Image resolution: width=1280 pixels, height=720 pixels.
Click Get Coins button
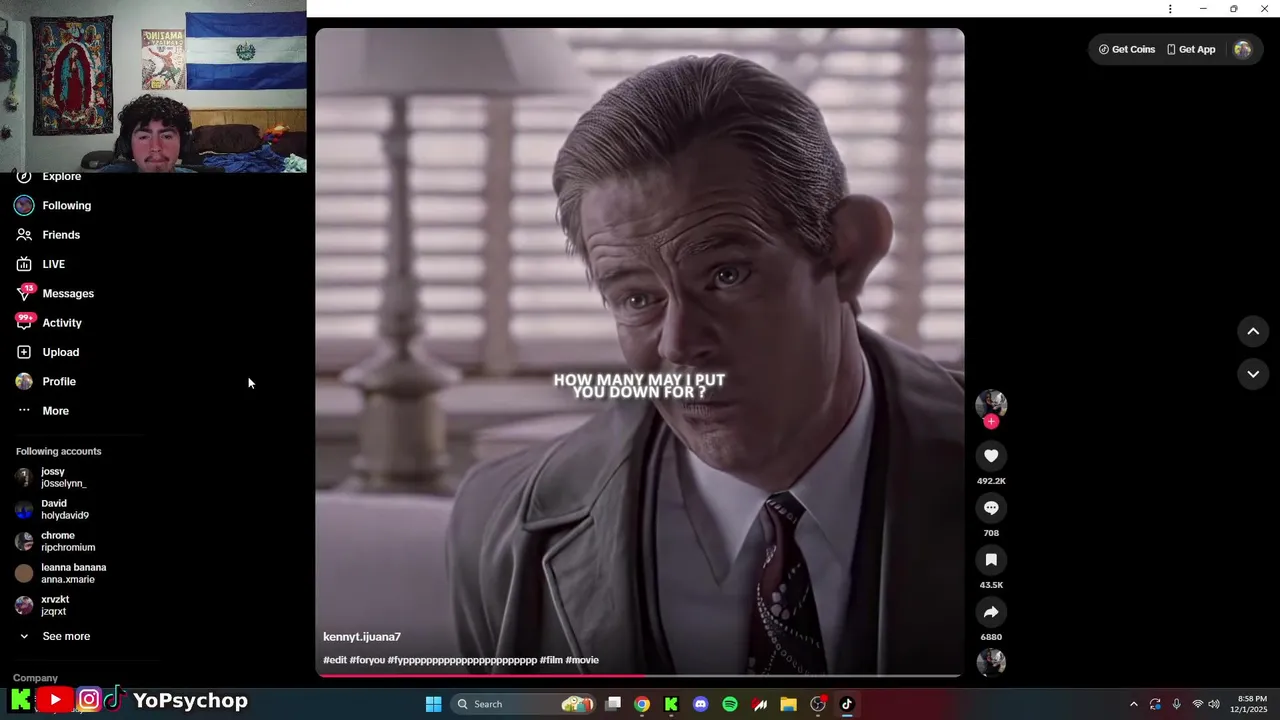tap(1127, 49)
